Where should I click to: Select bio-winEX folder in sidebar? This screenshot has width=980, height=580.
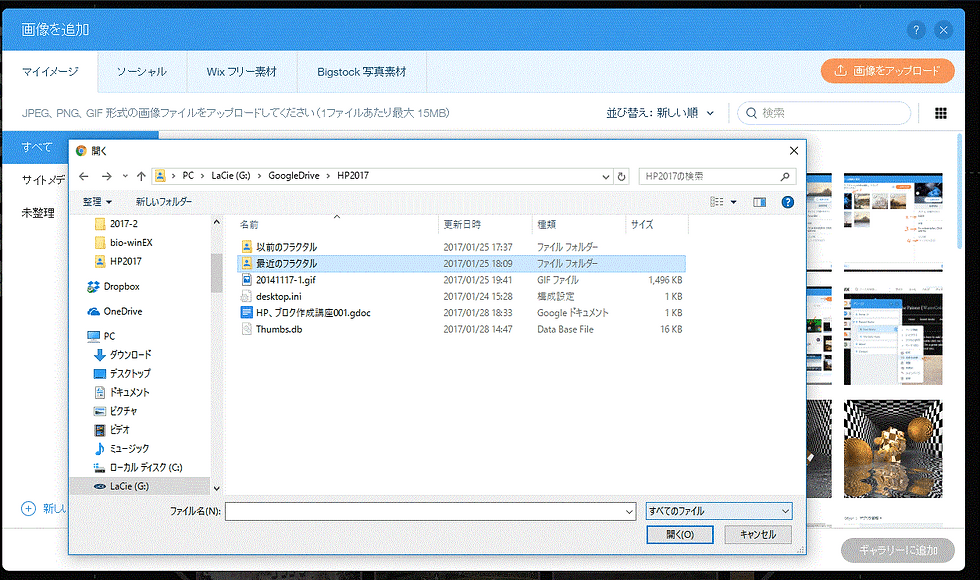tap(124, 242)
